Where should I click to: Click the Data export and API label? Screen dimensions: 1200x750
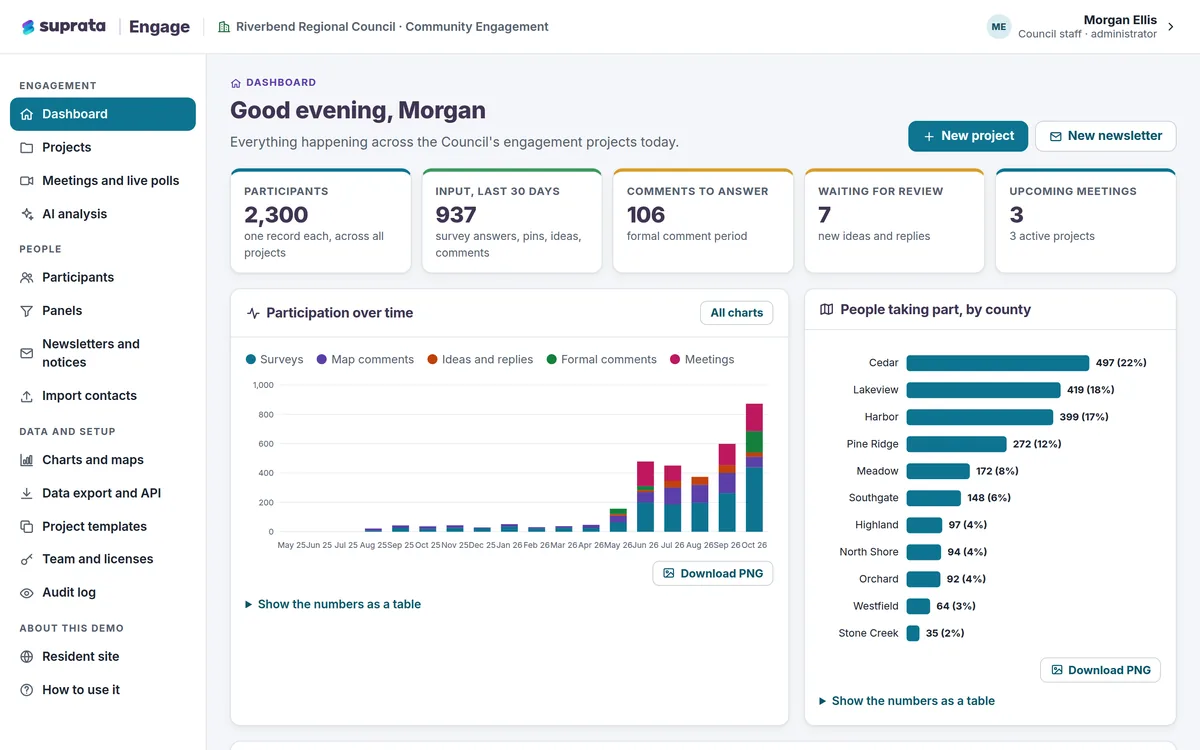101,493
